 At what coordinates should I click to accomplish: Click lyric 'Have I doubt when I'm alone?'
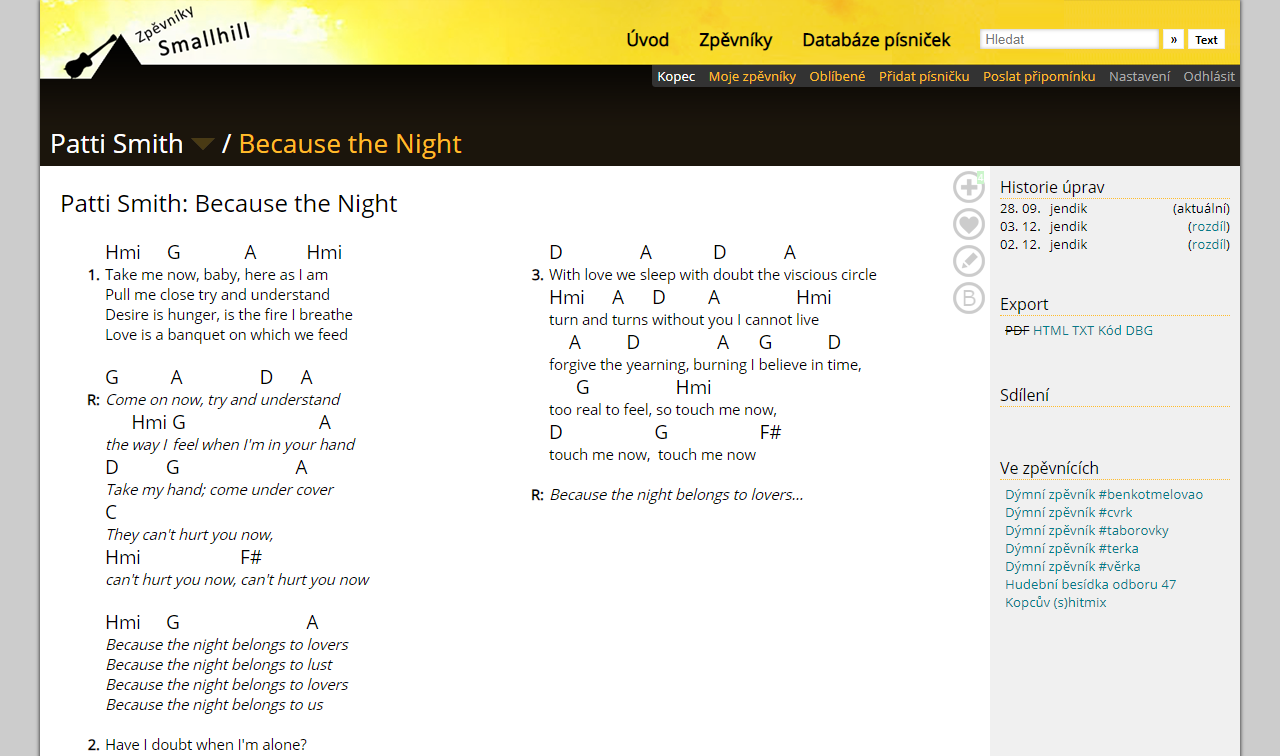(x=206, y=744)
